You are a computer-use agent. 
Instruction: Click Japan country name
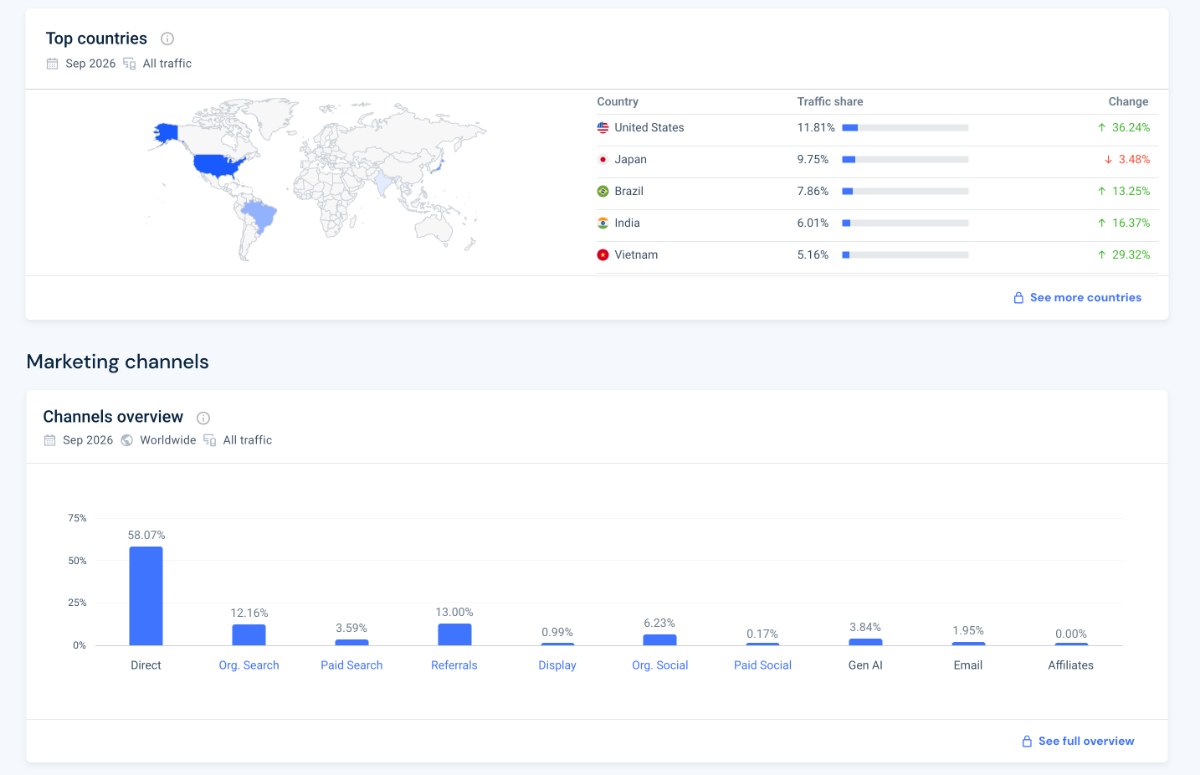631,160
